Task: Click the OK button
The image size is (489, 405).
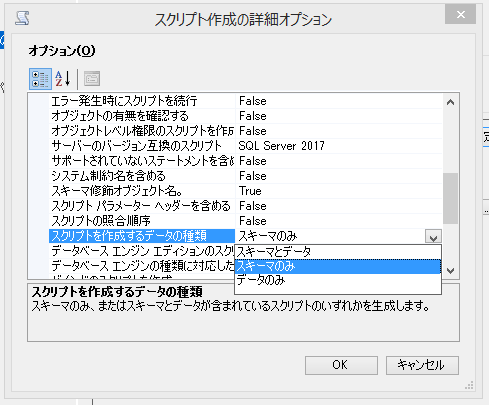Action: coord(341,365)
